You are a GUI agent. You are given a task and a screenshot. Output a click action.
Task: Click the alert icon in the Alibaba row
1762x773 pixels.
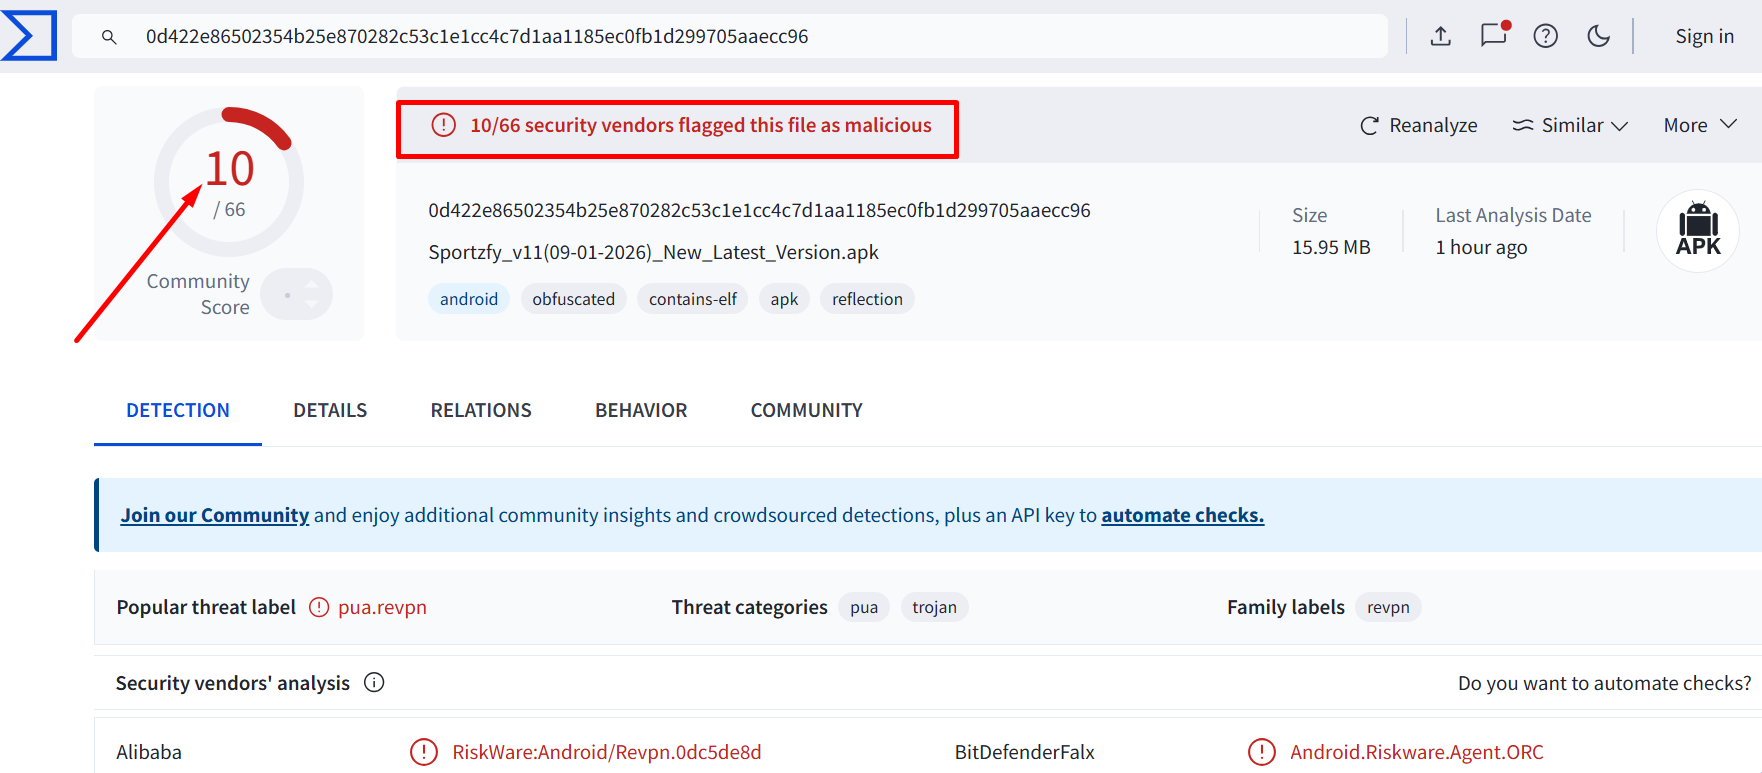(x=424, y=752)
